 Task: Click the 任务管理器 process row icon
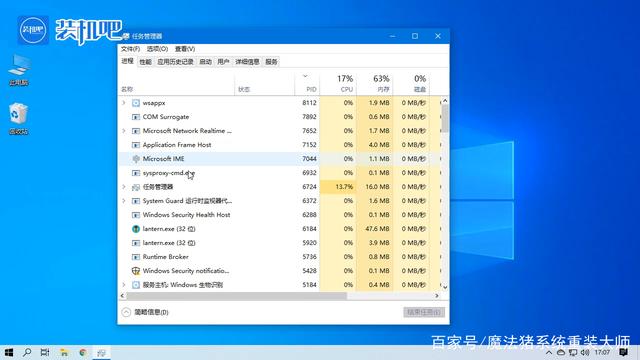pyautogui.click(x=136, y=187)
